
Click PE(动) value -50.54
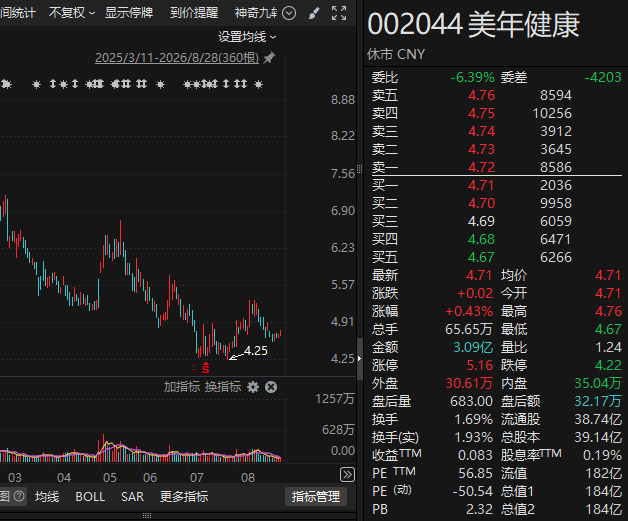[473, 491]
